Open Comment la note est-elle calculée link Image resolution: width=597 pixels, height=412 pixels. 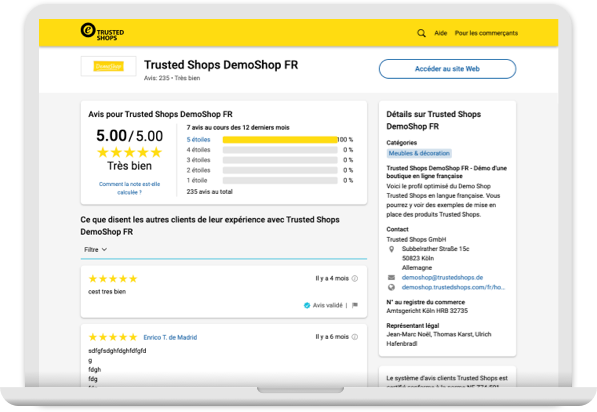129,188
